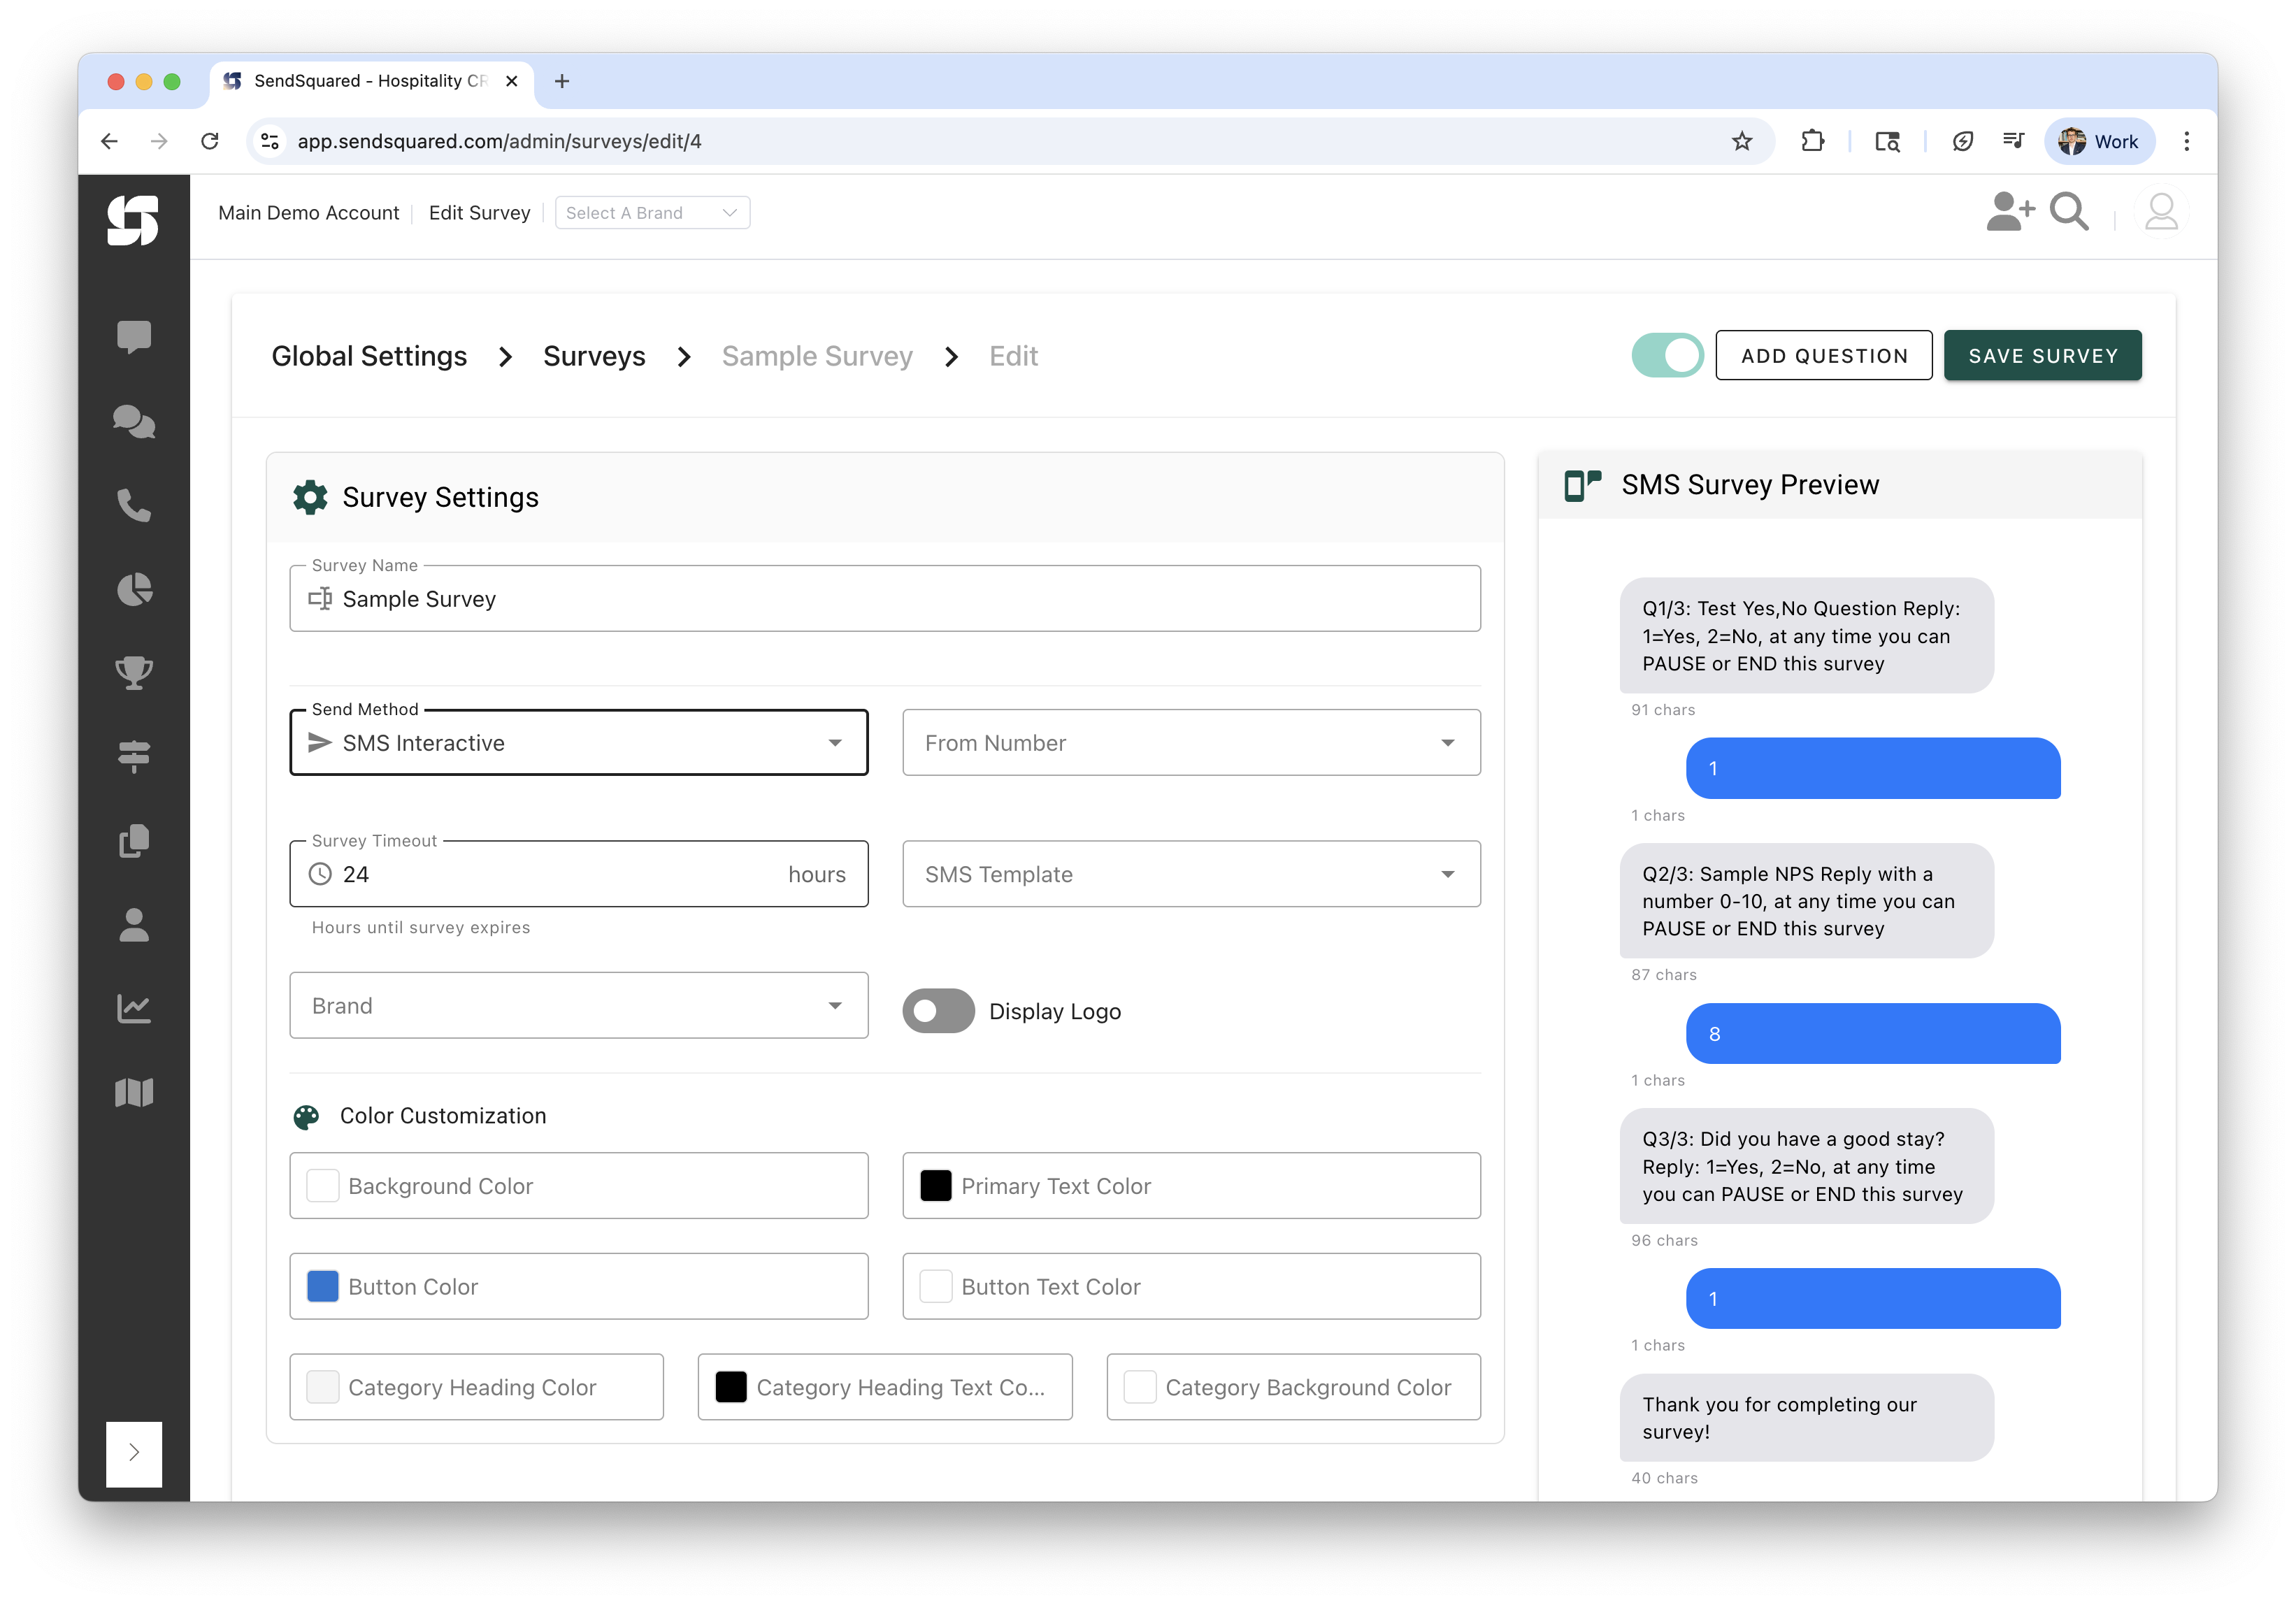Open the pie chart reporting section
Viewport: 2296px width, 1605px height.
[135, 589]
